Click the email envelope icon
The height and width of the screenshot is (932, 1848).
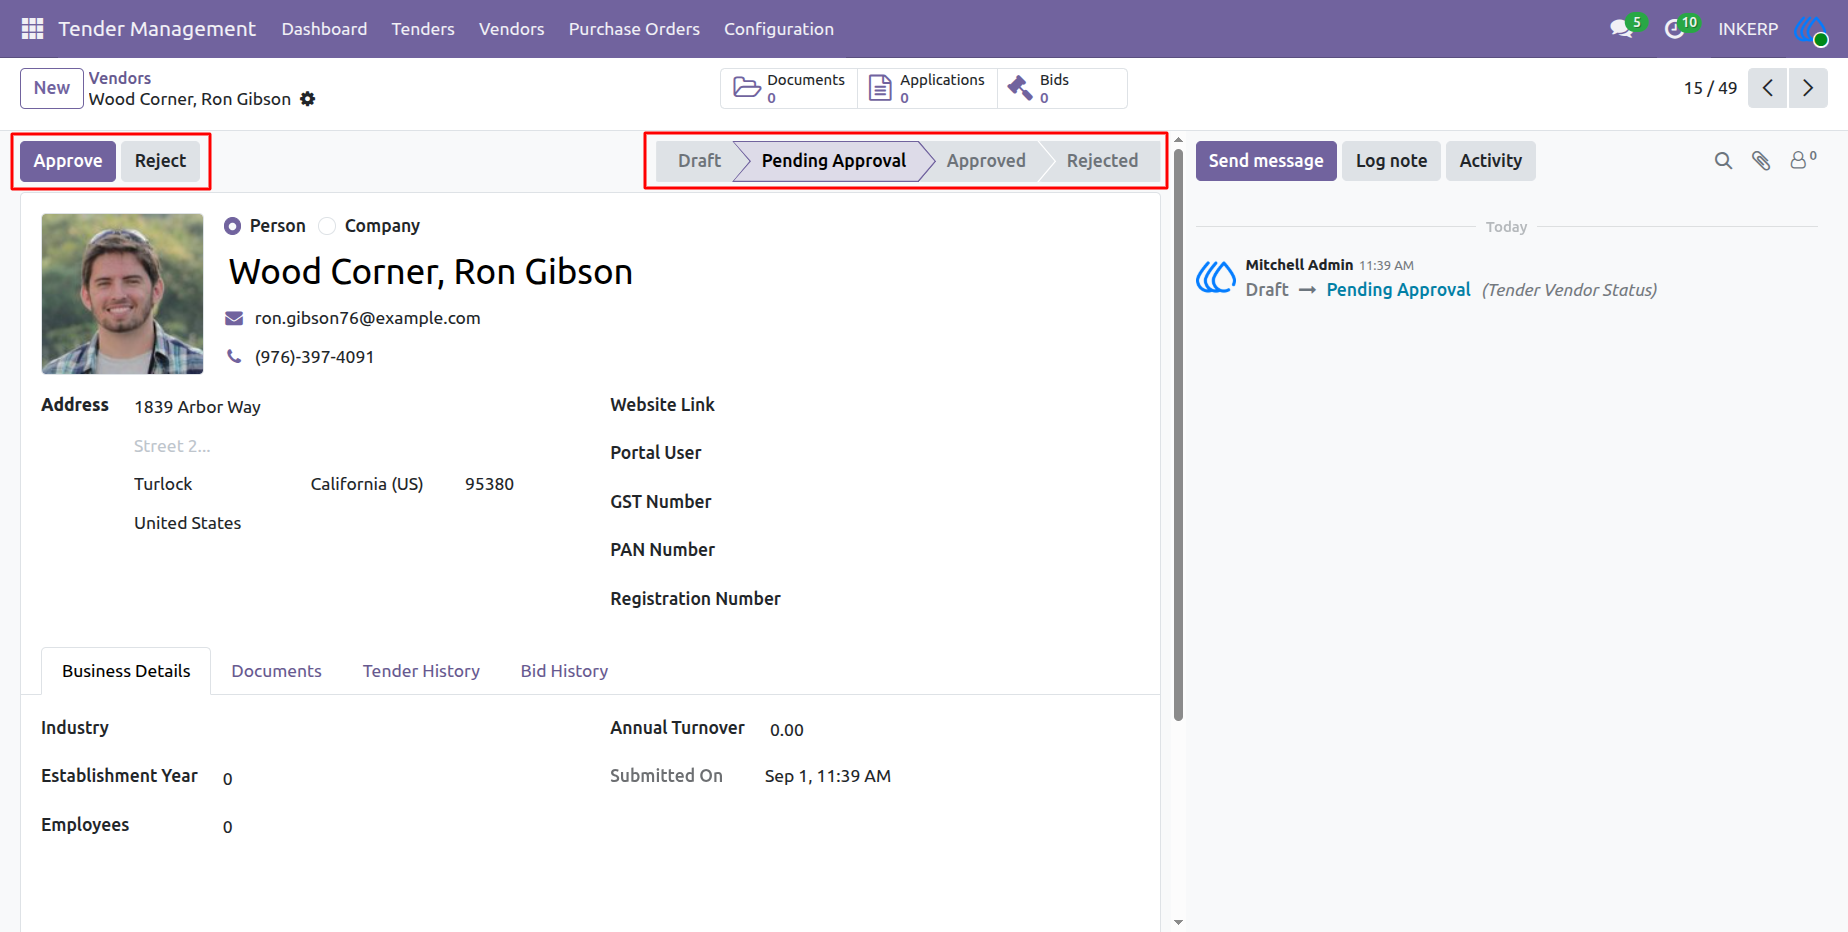point(234,318)
